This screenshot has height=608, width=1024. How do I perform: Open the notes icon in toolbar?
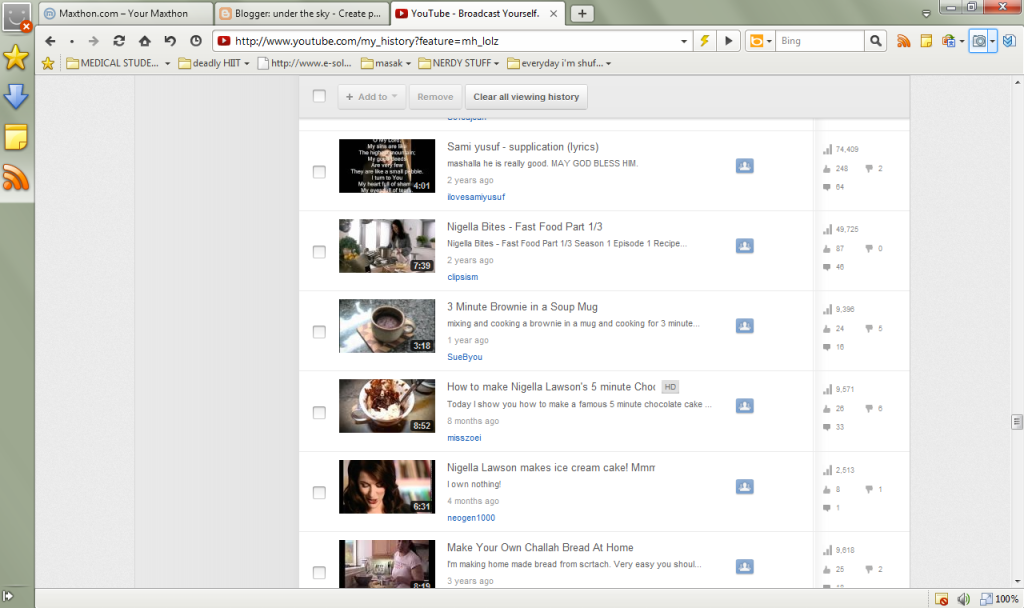click(x=926, y=41)
